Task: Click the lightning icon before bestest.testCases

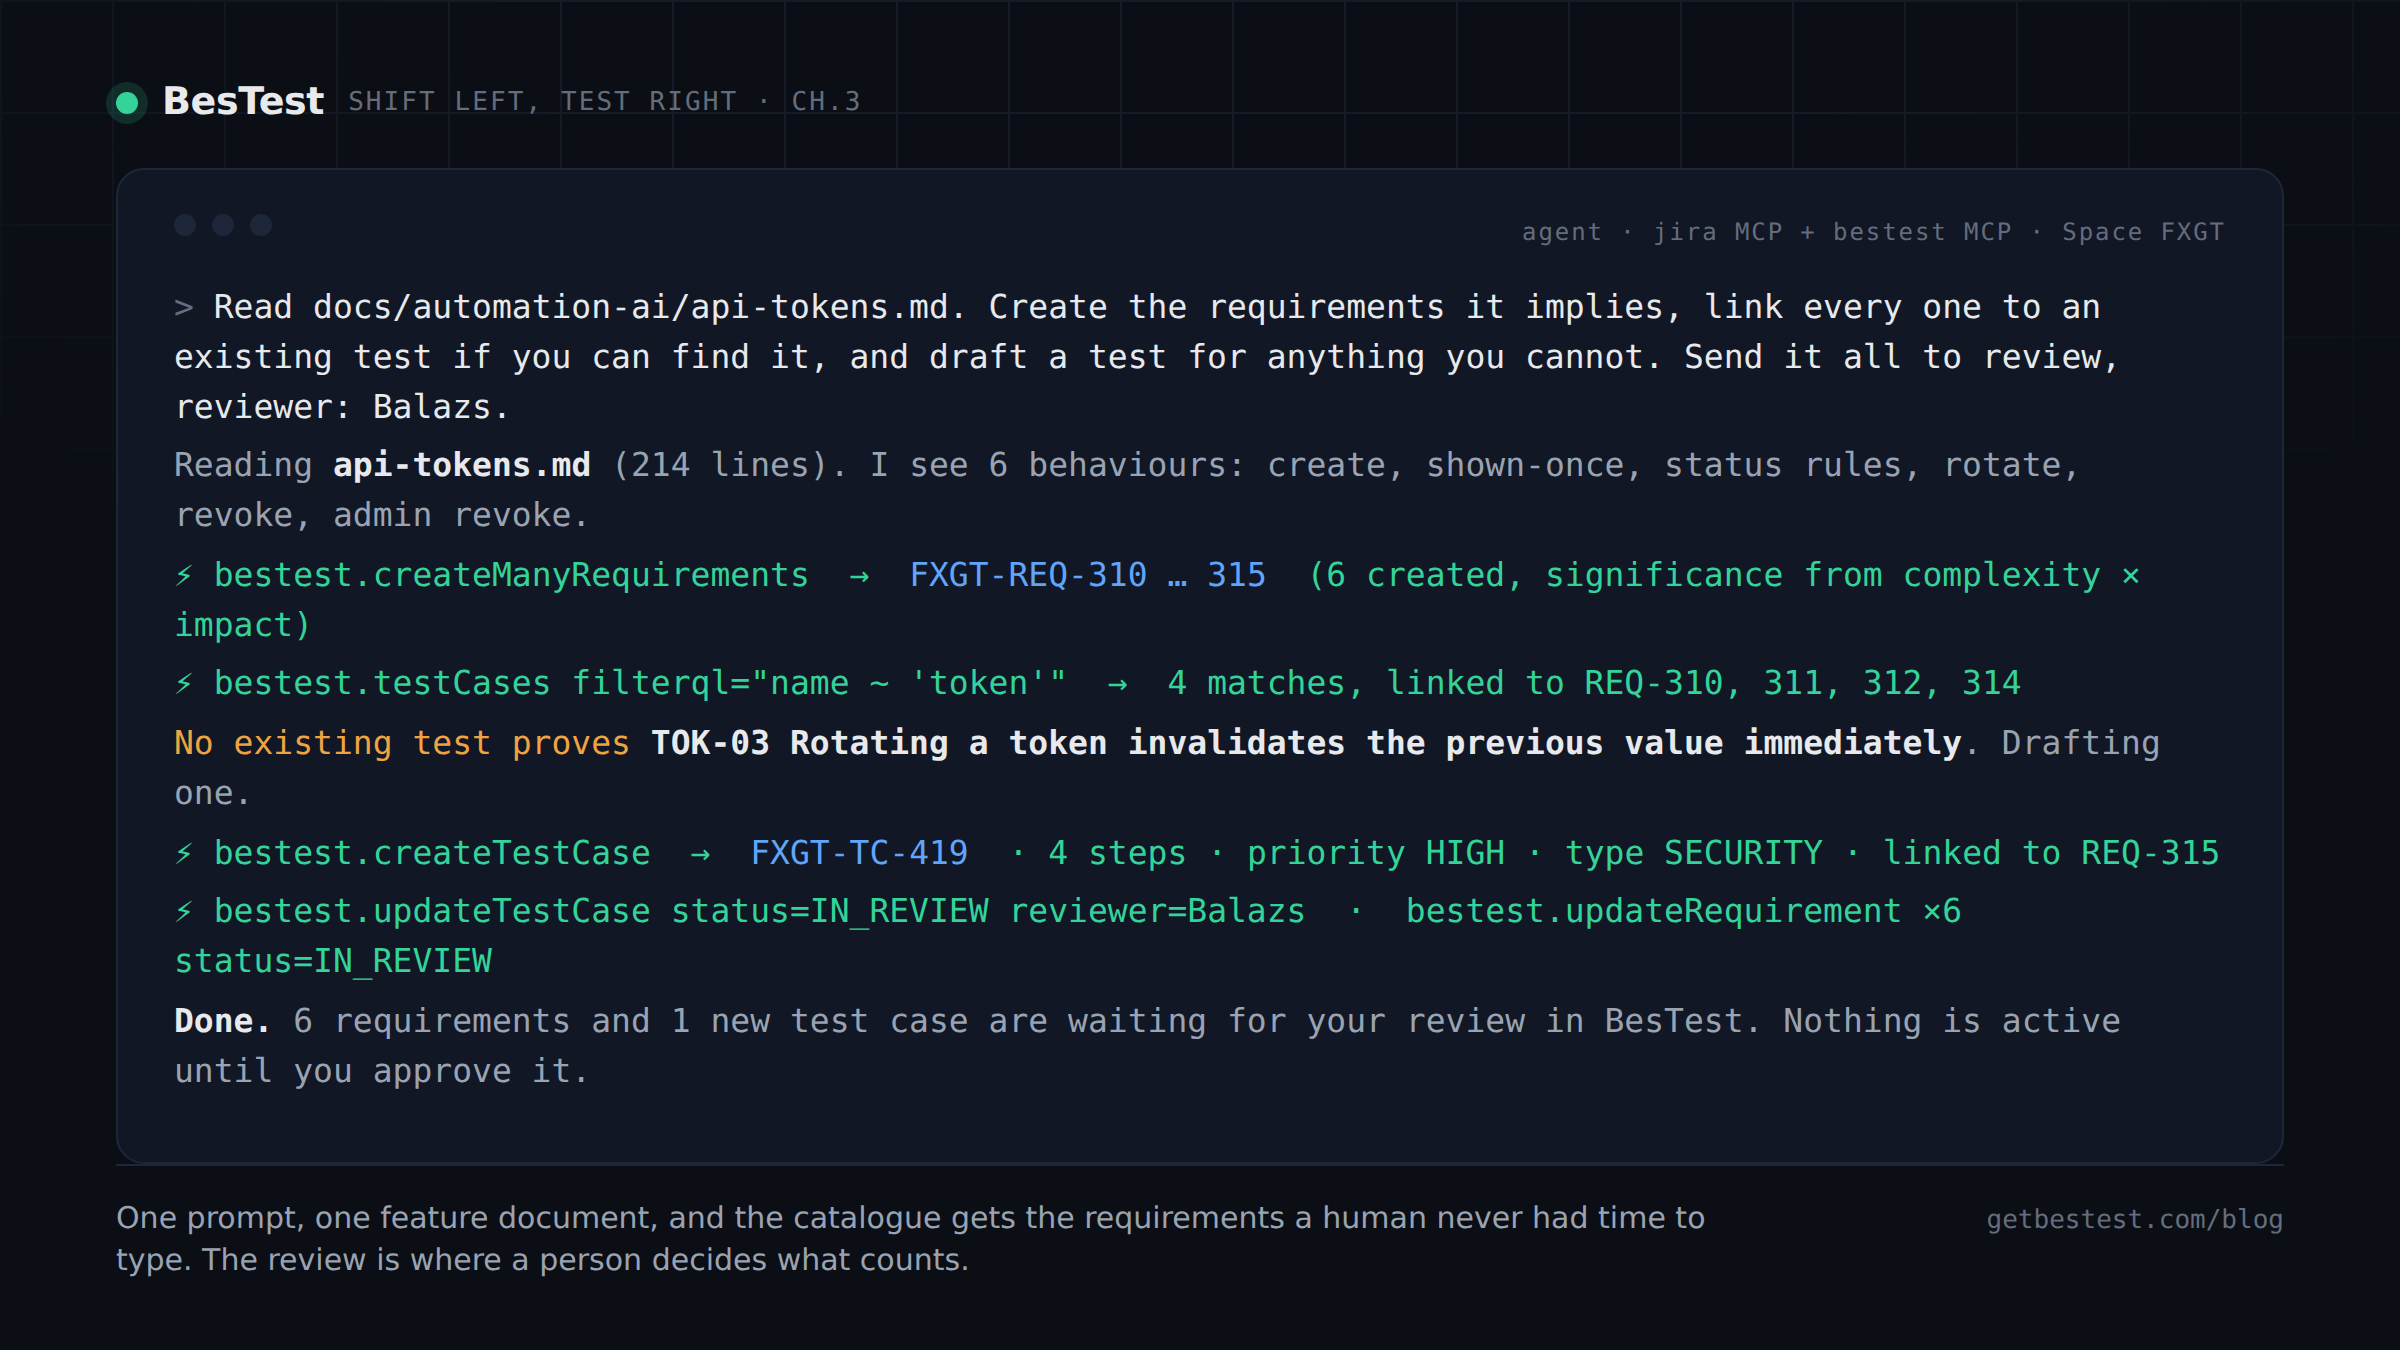Action: (x=184, y=683)
